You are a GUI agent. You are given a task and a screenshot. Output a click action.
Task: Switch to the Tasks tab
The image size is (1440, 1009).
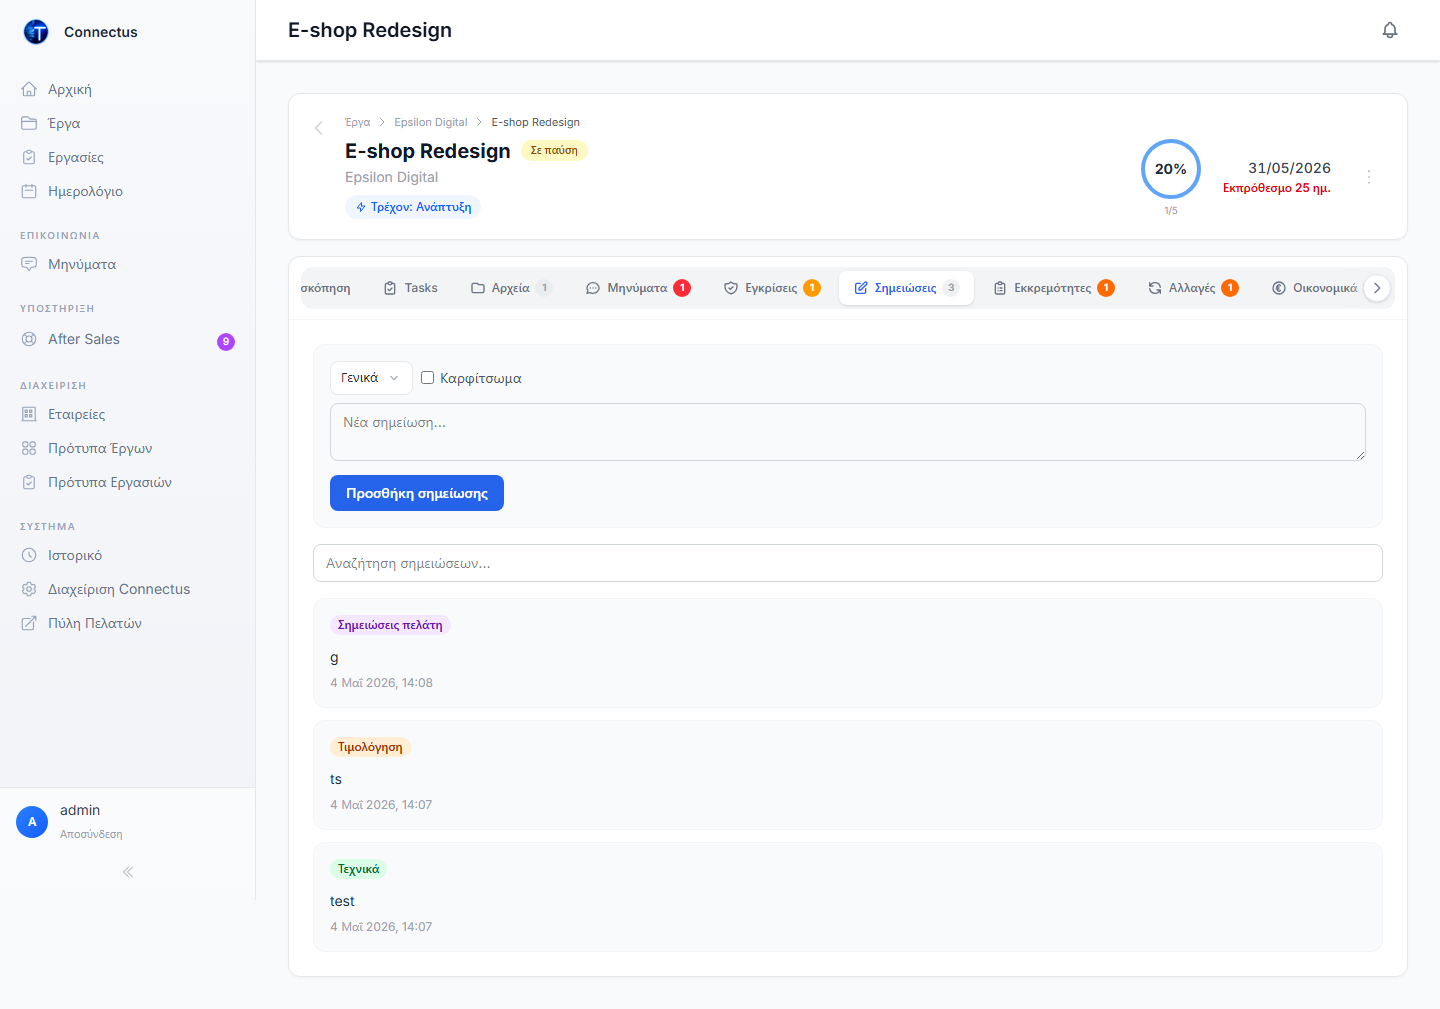point(411,288)
